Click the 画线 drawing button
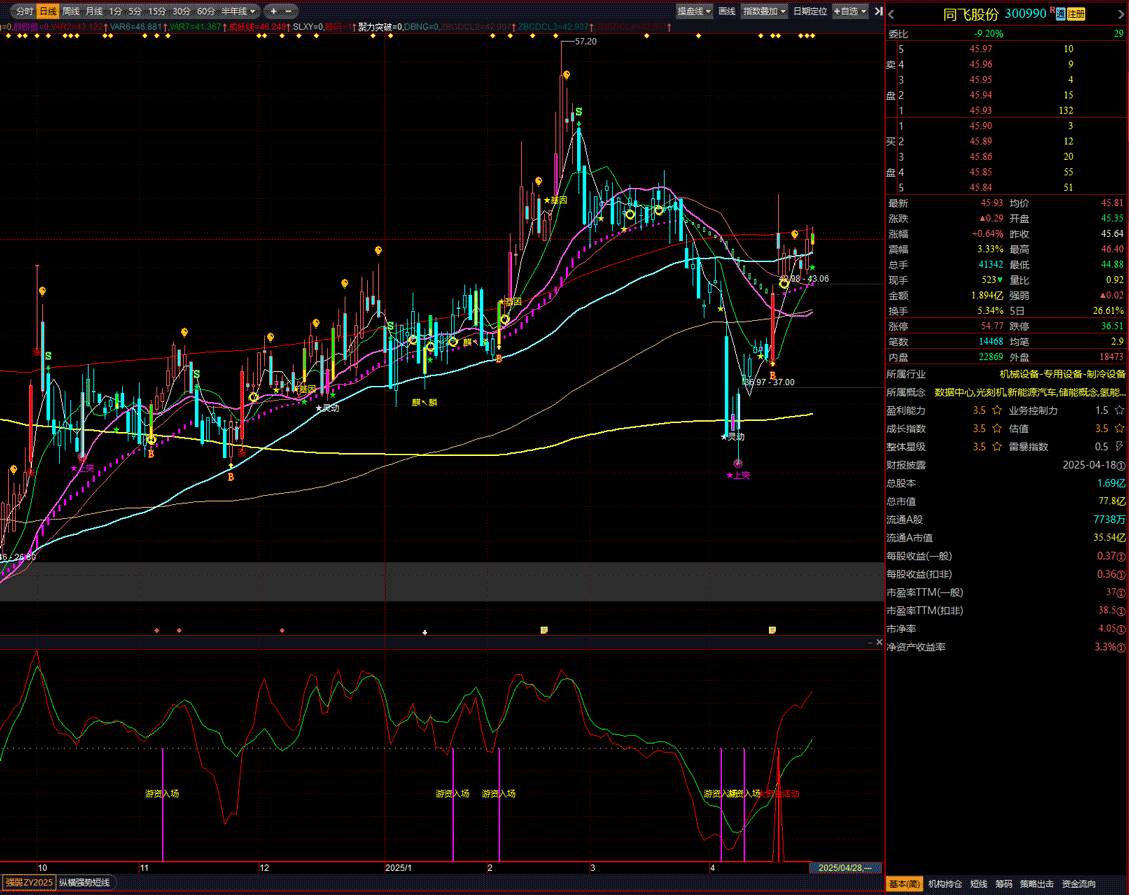 [x=727, y=11]
